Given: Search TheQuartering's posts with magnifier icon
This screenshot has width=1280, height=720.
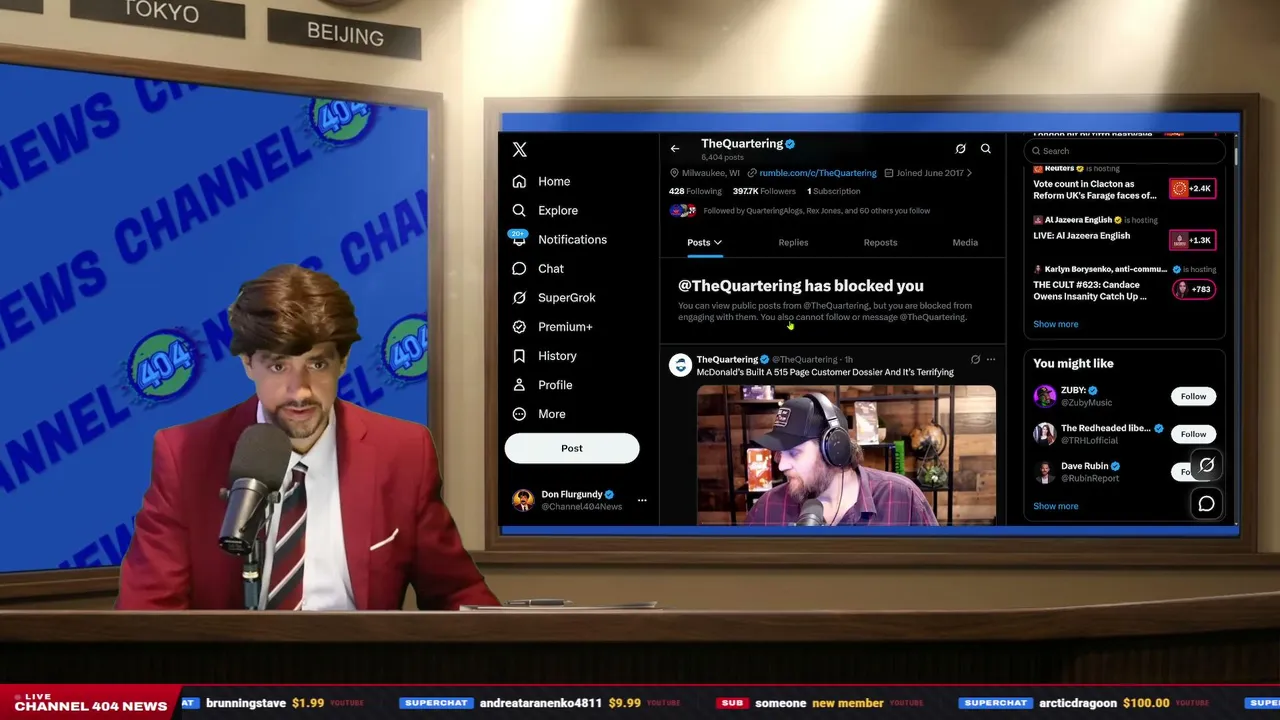Looking at the screenshot, I should tap(986, 149).
